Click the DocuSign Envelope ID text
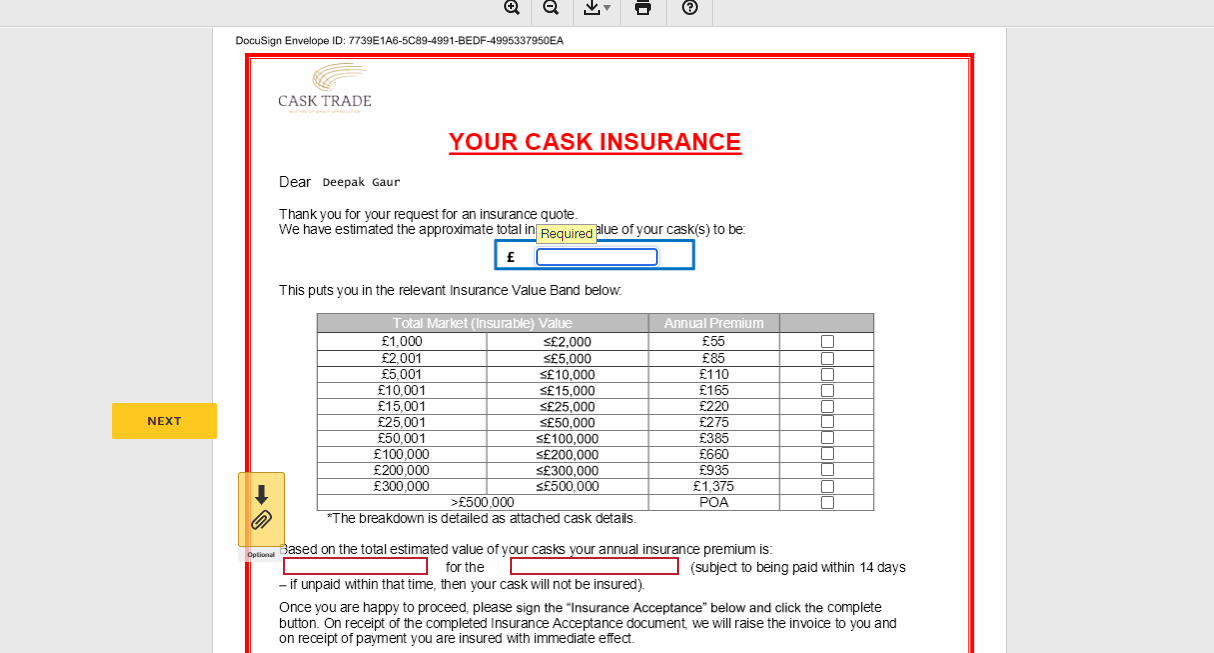1214x653 pixels. (x=399, y=41)
